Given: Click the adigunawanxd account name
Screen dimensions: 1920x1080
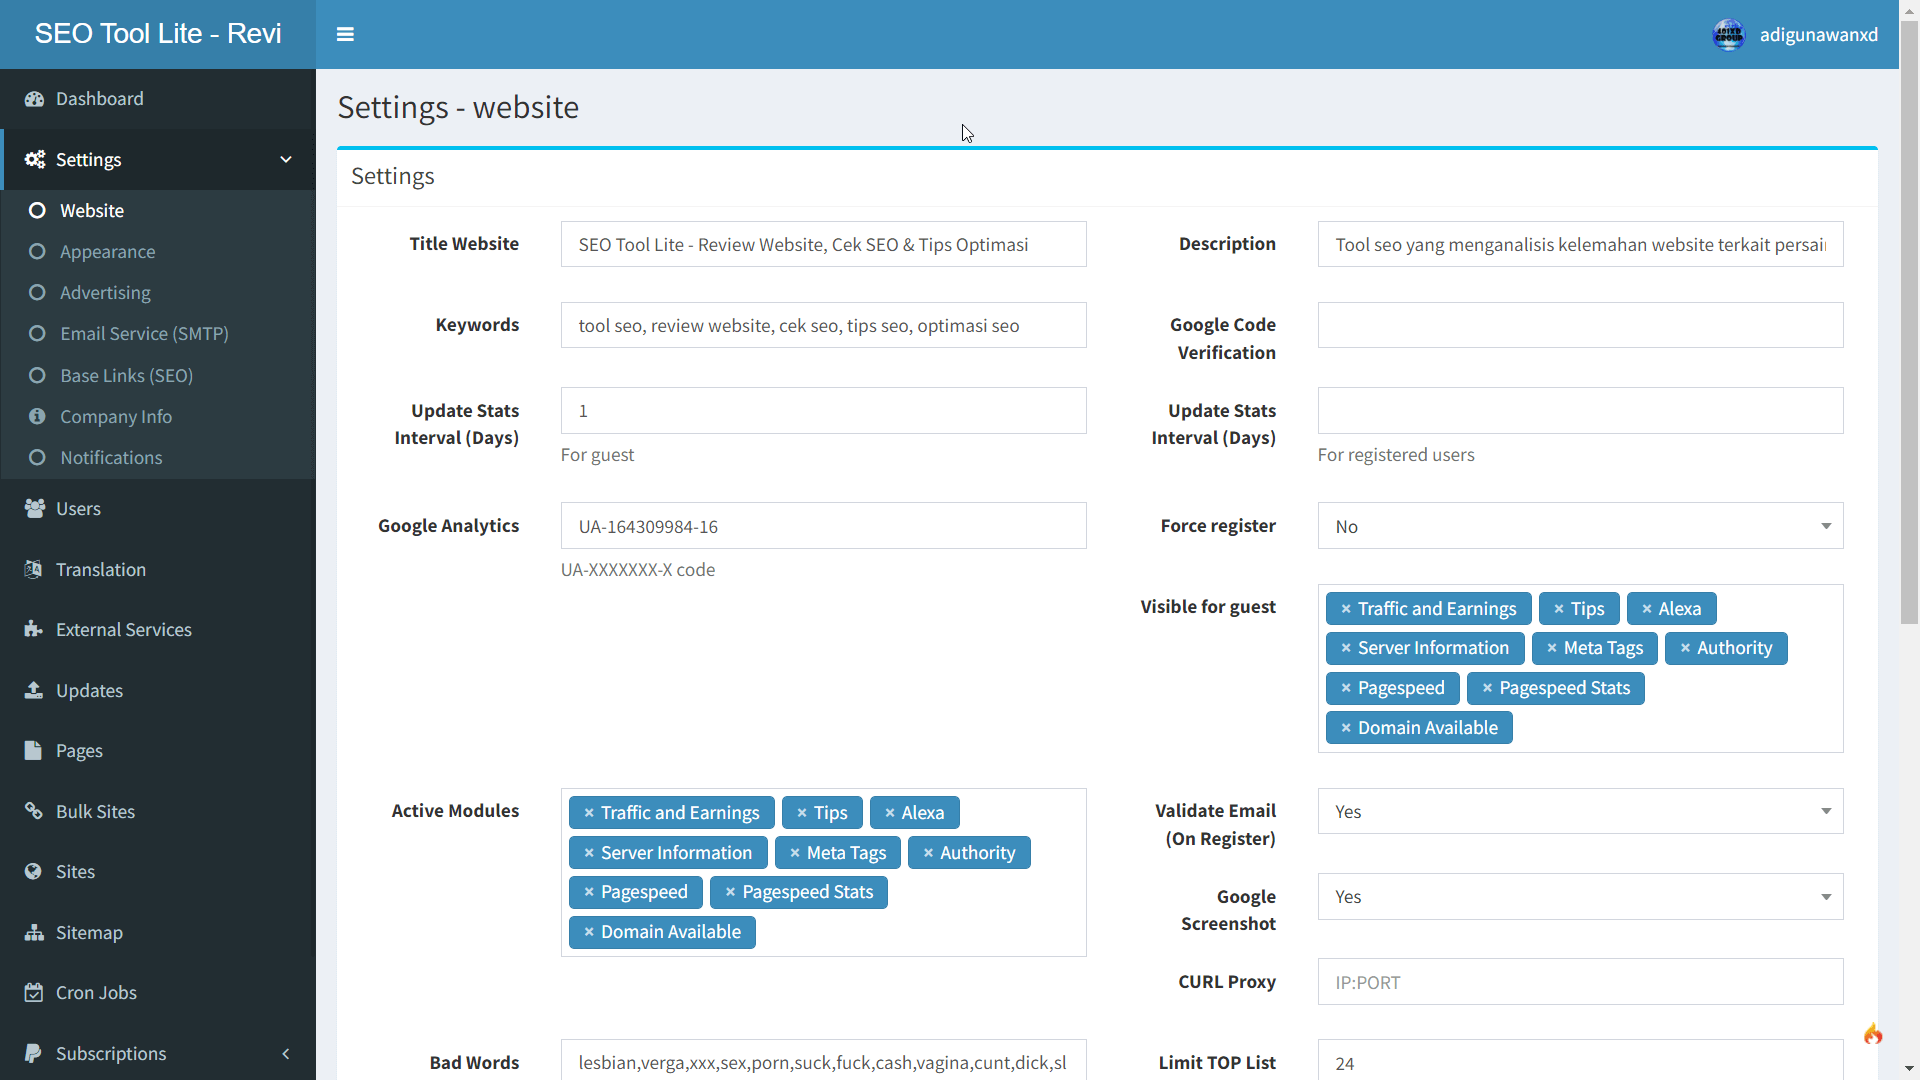Looking at the screenshot, I should click(x=1819, y=34).
